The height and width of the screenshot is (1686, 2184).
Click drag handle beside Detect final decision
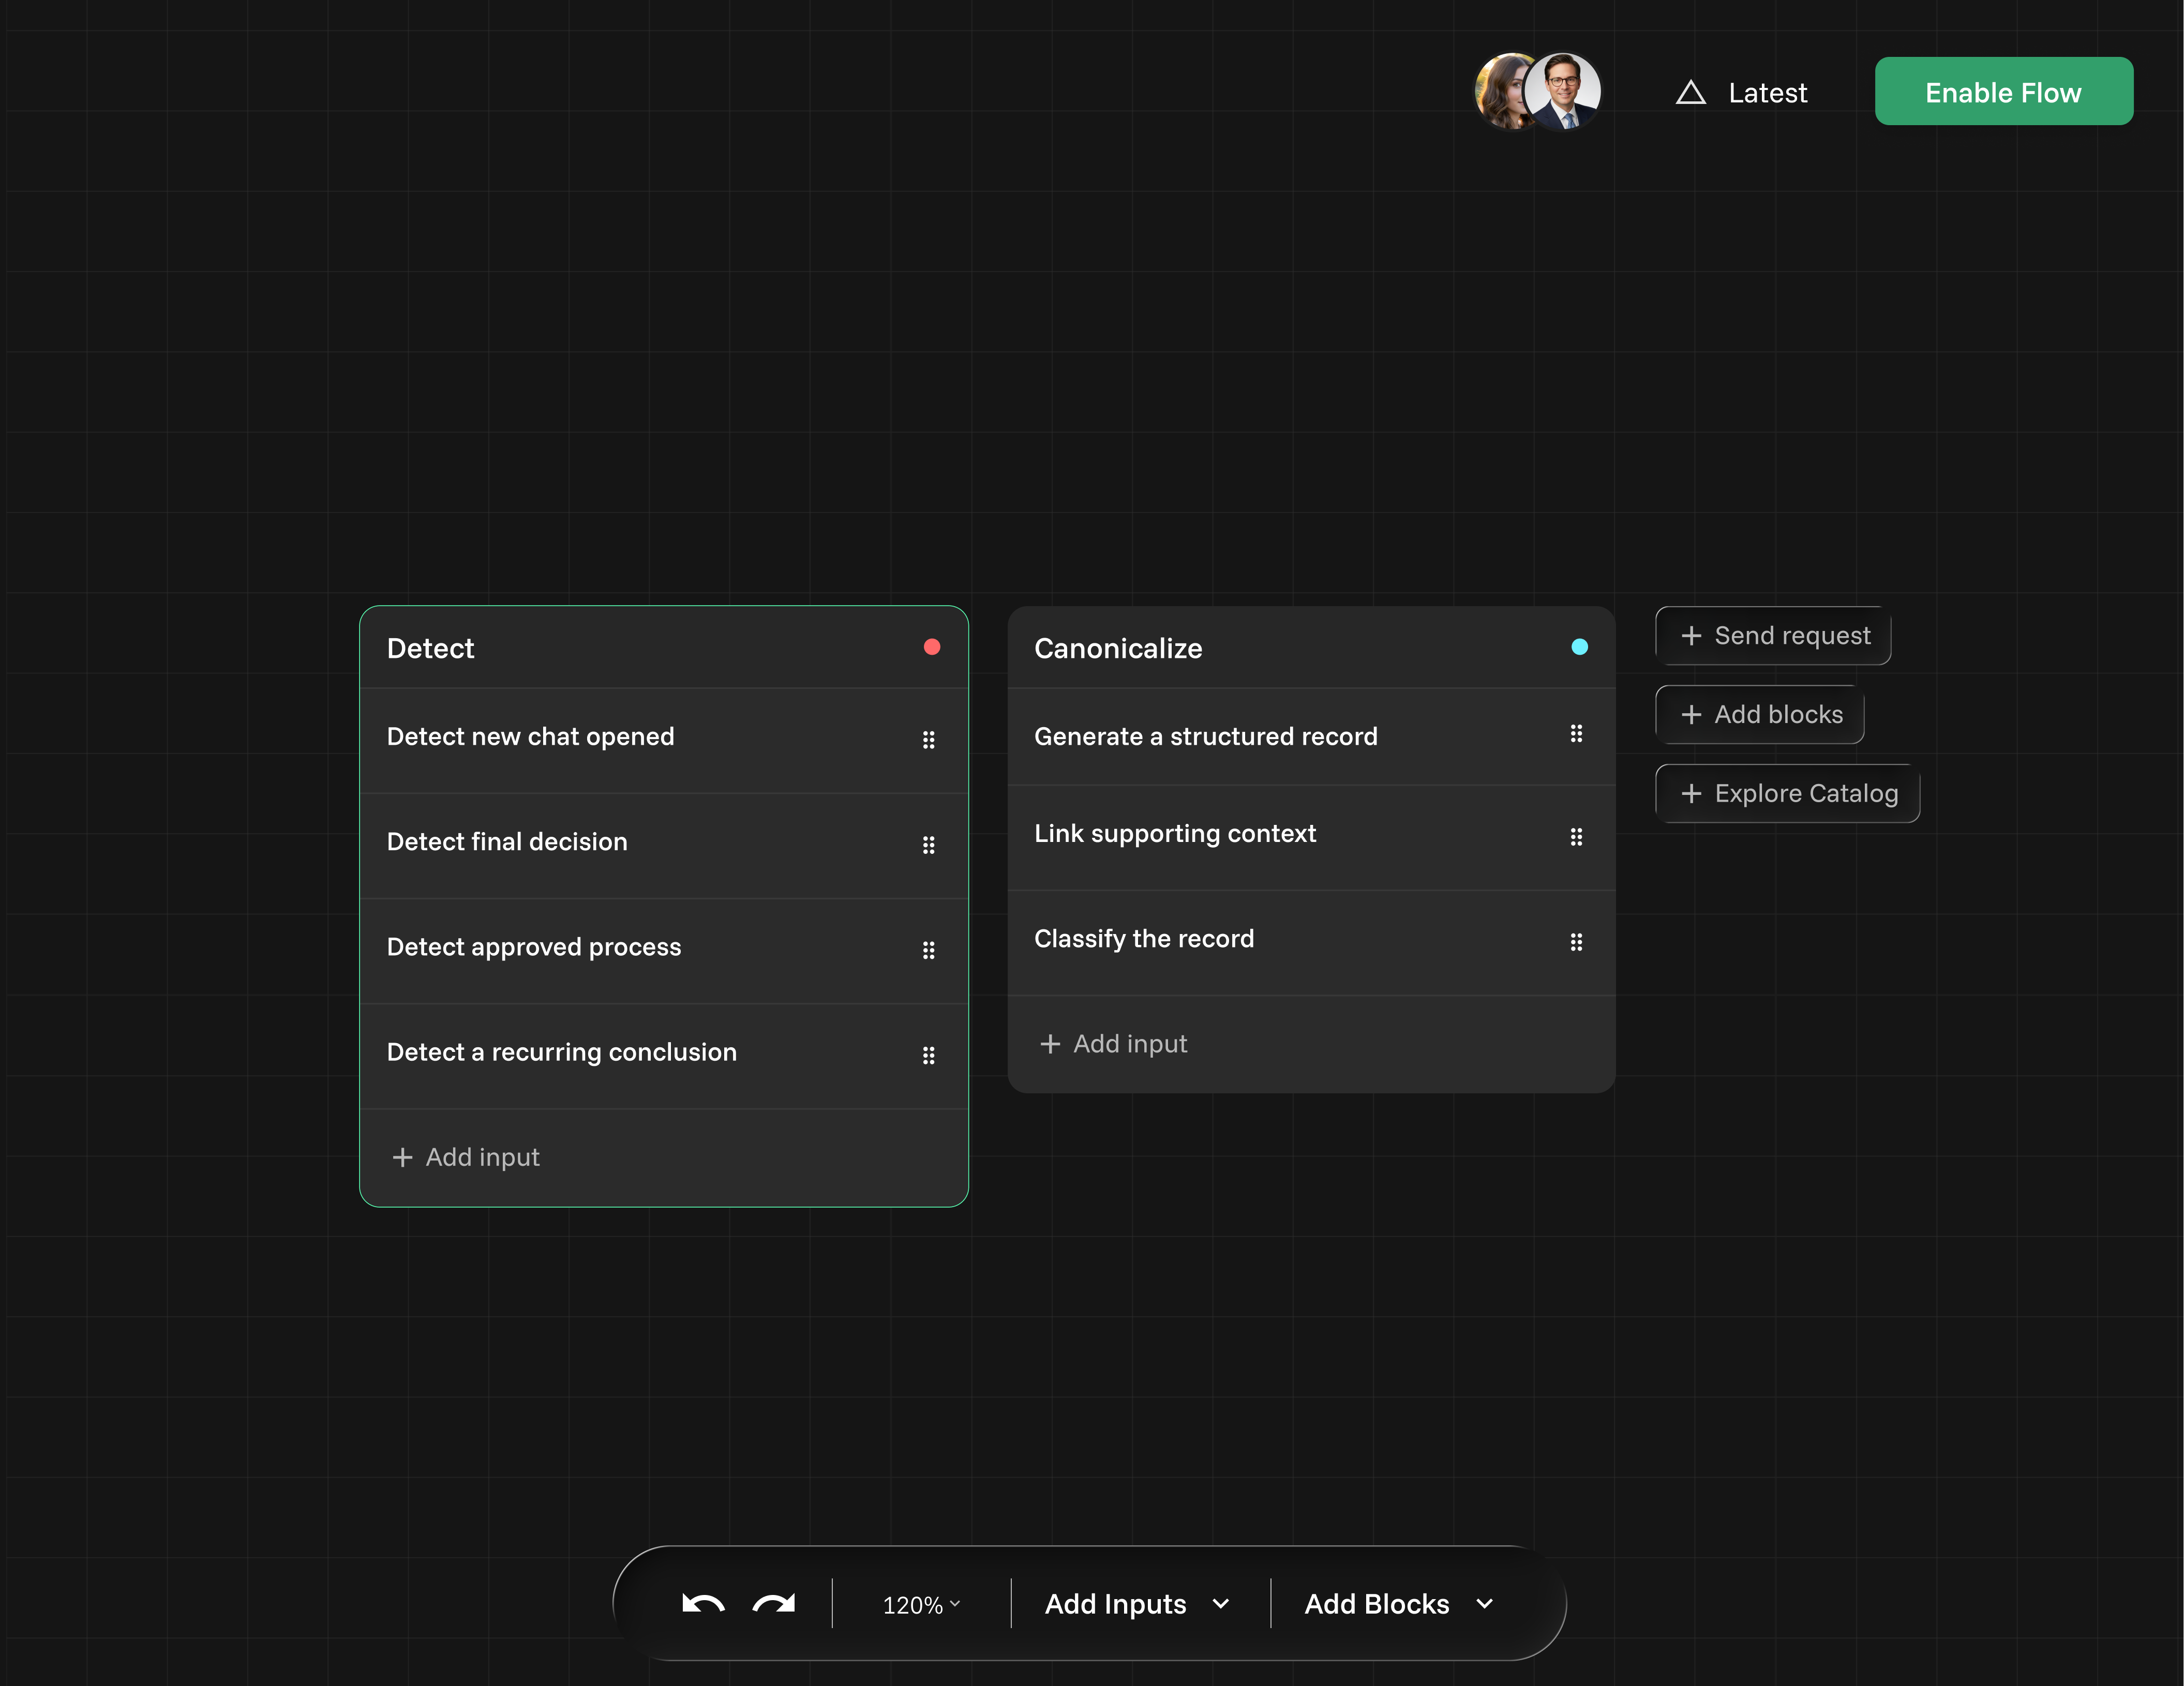pyautogui.click(x=928, y=845)
